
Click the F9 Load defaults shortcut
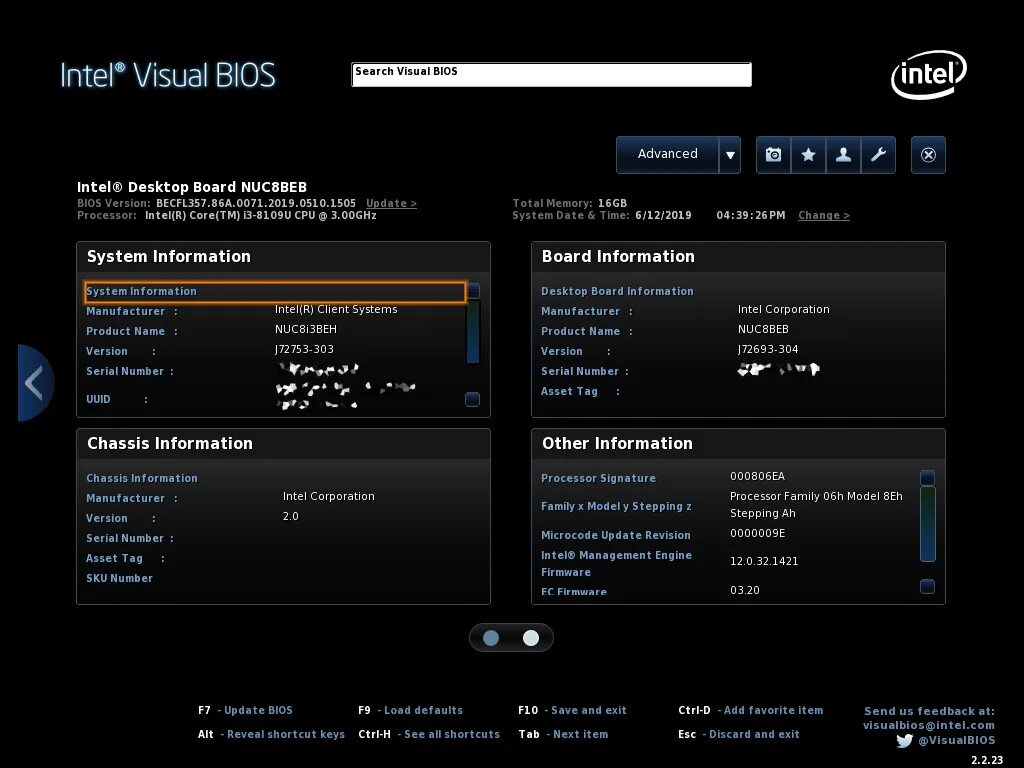click(x=410, y=711)
